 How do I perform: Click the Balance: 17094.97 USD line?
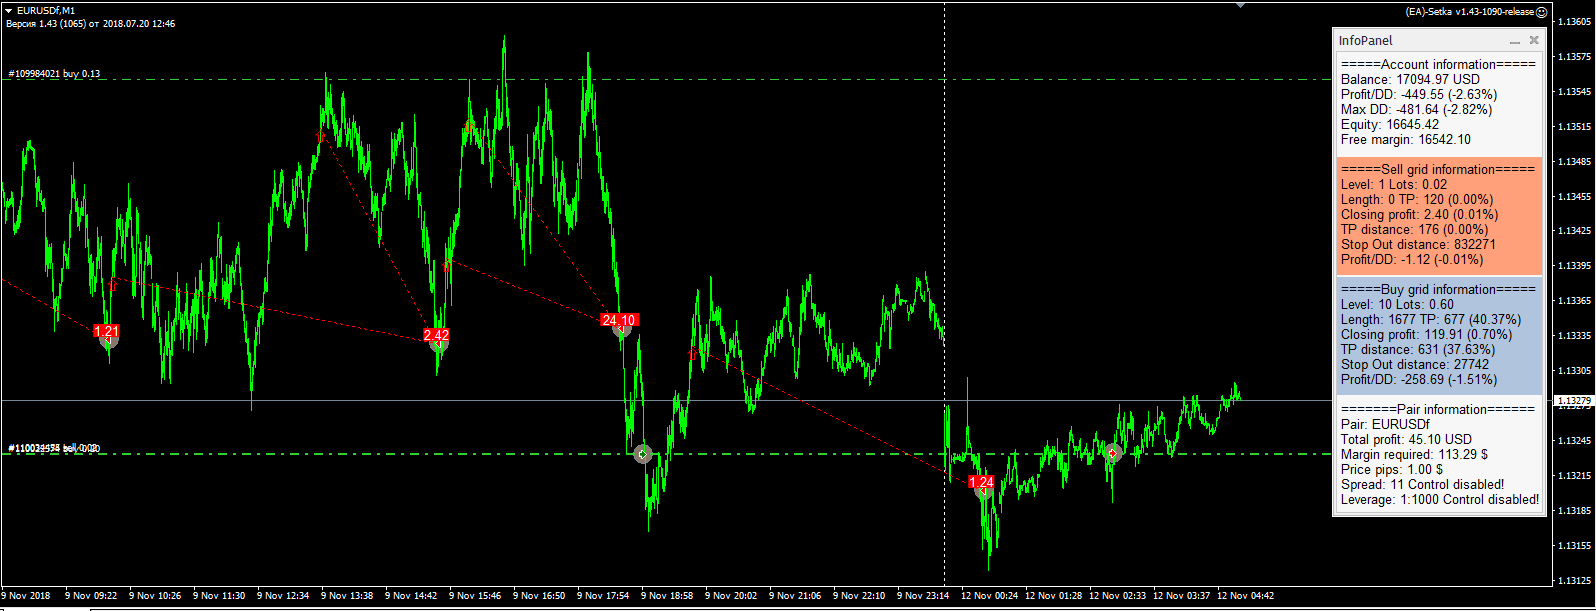point(1410,79)
